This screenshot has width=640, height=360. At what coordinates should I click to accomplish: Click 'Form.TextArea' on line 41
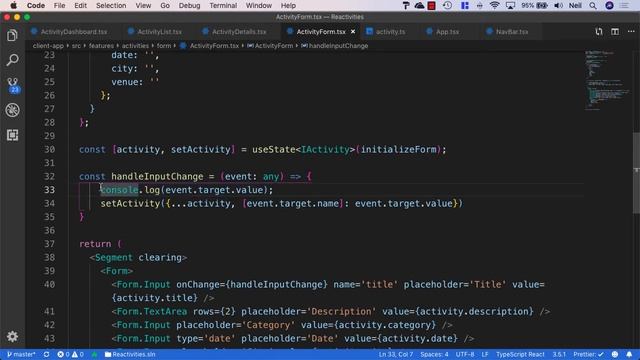[151, 311]
